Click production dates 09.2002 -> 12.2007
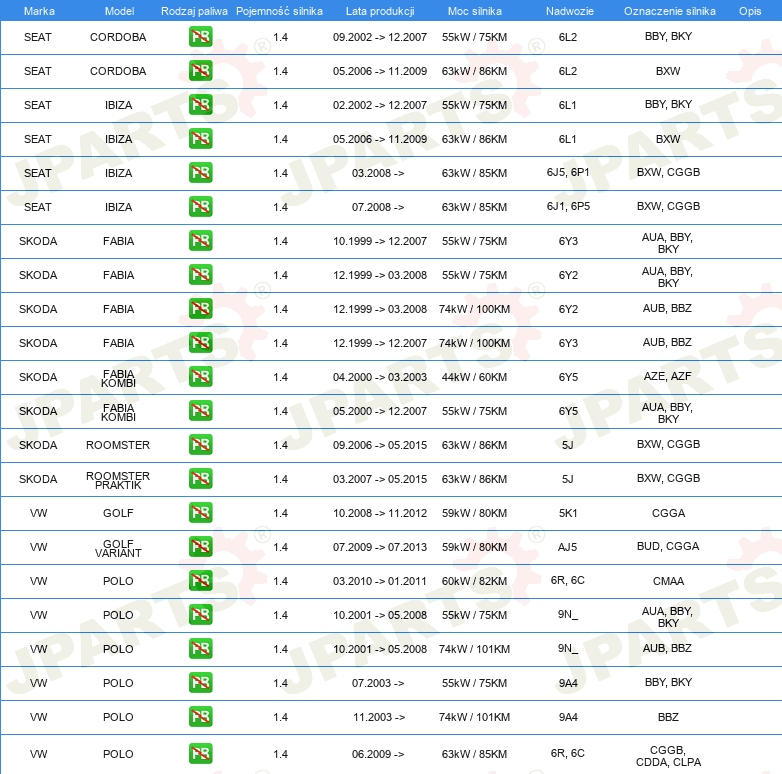Screen dimensions: 782x774 [380, 37]
